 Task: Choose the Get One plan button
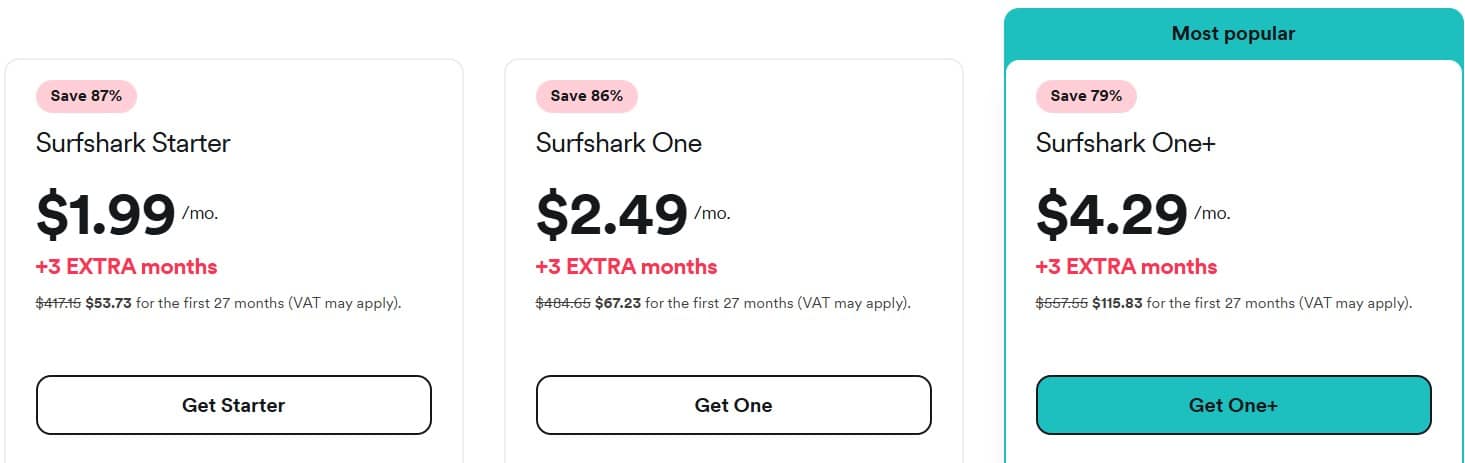click(734, 405)
